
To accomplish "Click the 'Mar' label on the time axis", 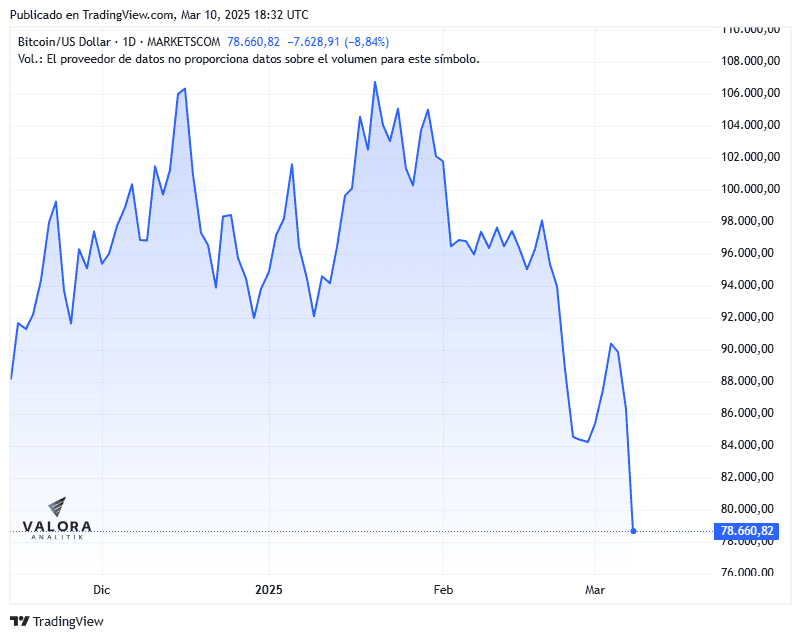I will [595, 590].
